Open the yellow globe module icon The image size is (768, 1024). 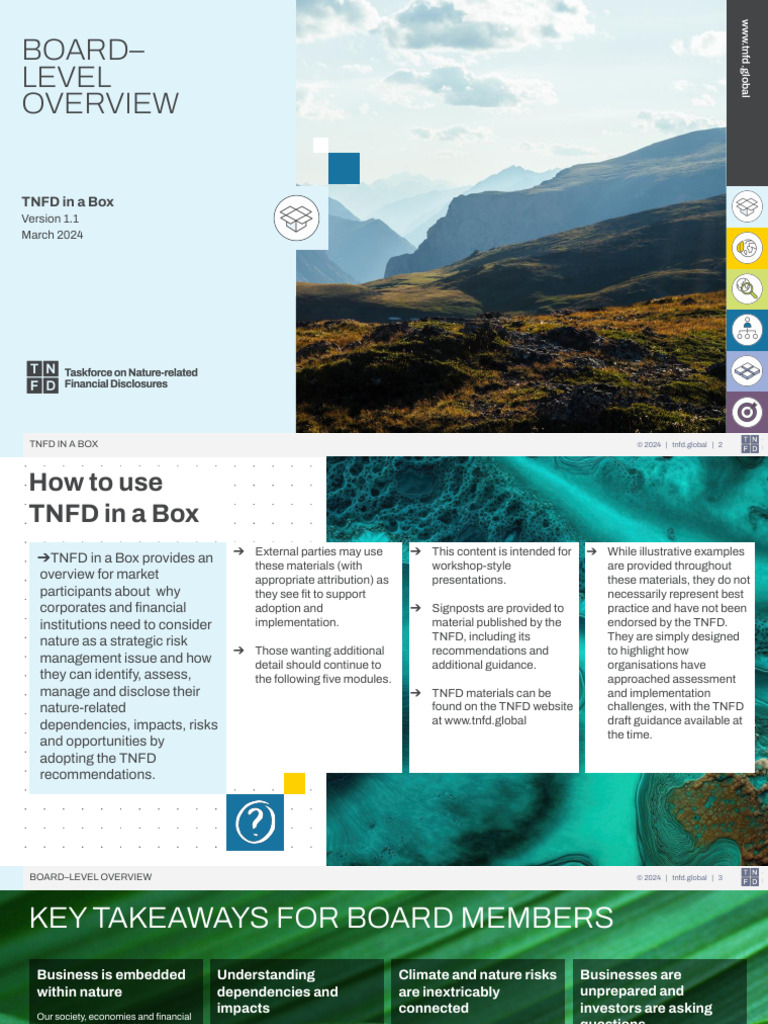tap(747, 248)
